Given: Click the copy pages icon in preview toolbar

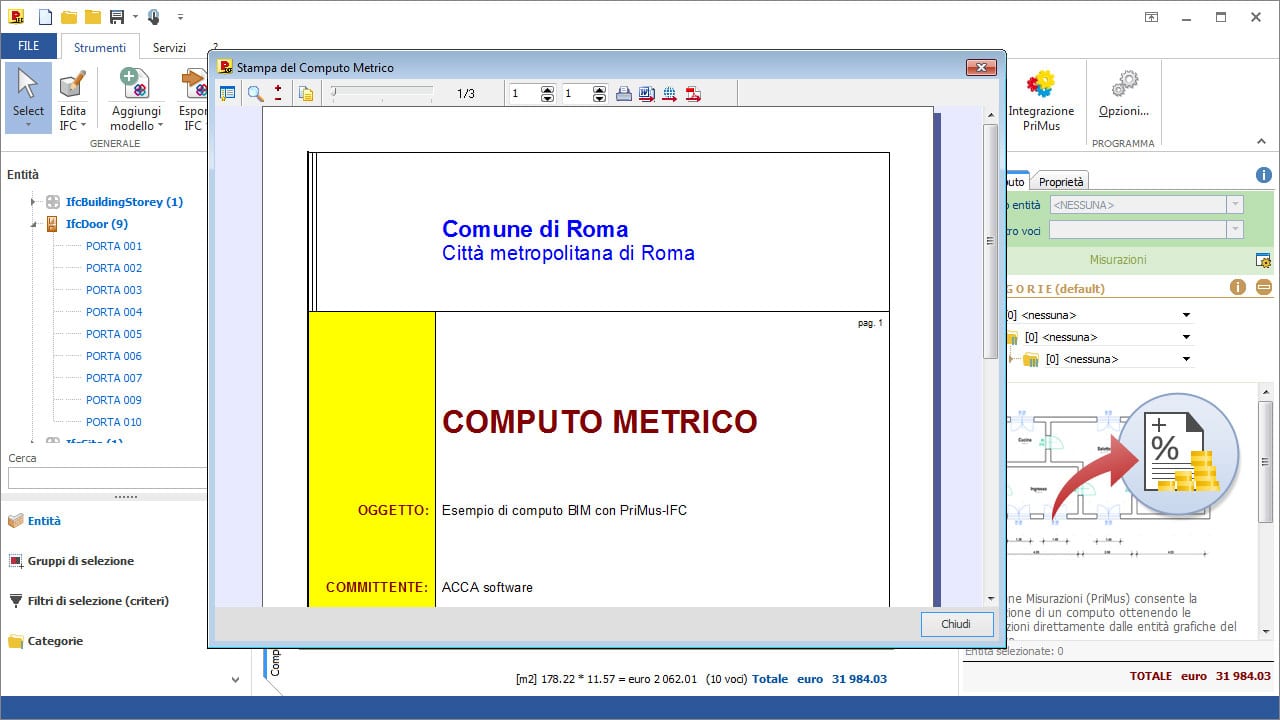Looking at the screenshot, I should click(306, 94).
